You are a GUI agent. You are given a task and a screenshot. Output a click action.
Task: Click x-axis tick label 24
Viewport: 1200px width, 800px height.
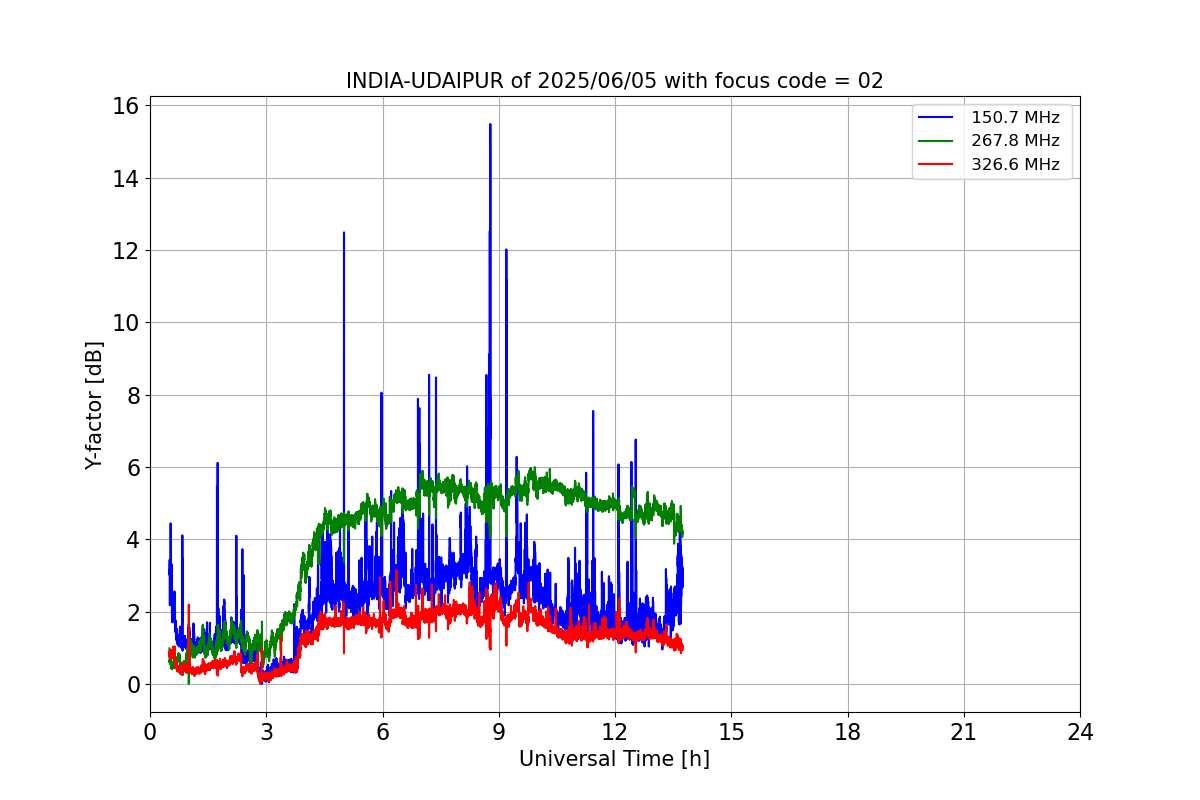(x=1080, y=732)
